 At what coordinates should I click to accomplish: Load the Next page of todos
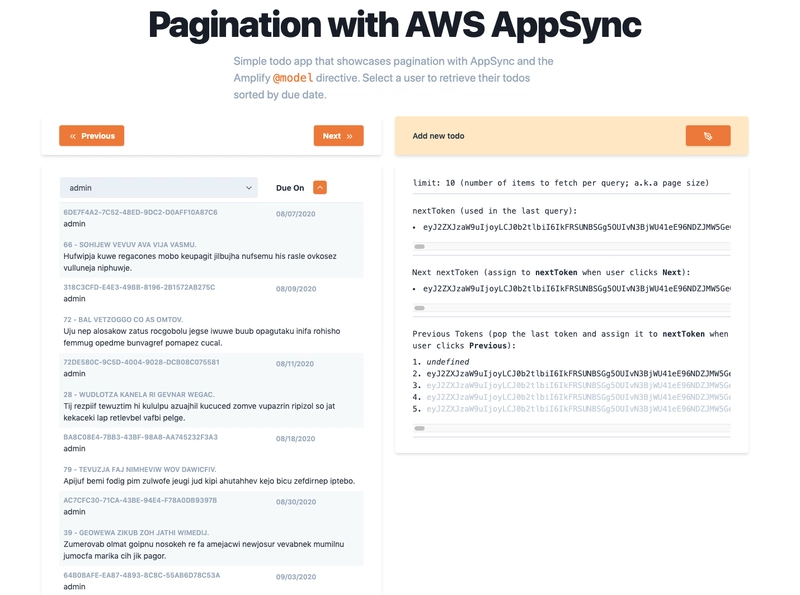coord(338,136)
